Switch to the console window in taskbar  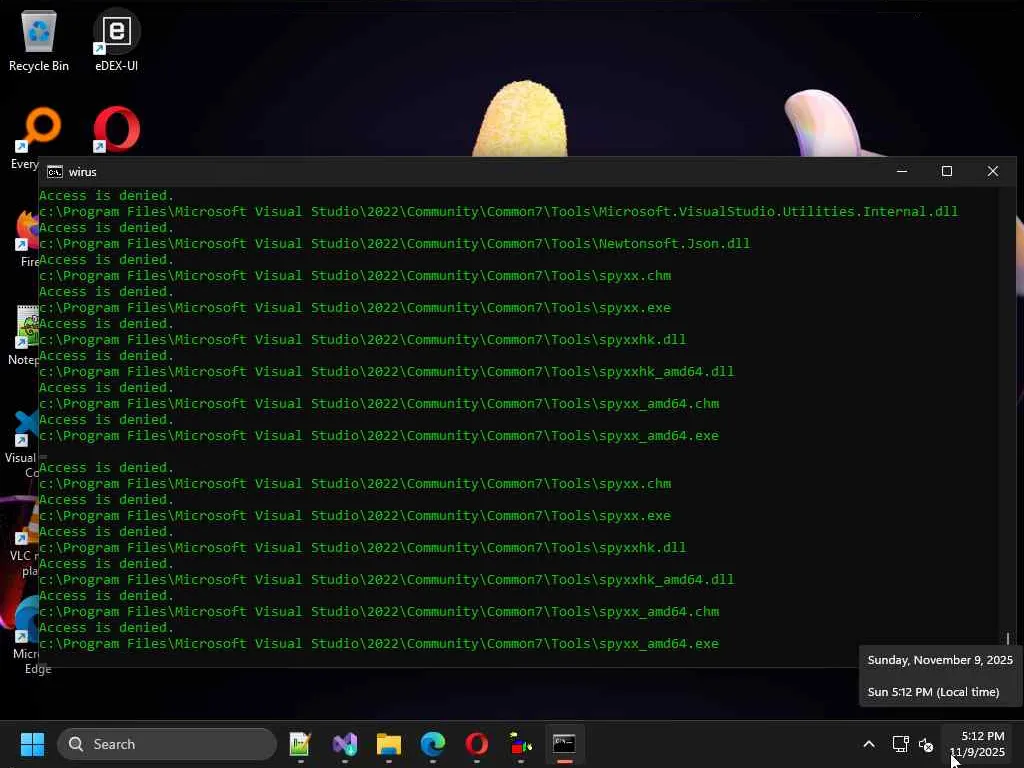[x=564, y=744]
